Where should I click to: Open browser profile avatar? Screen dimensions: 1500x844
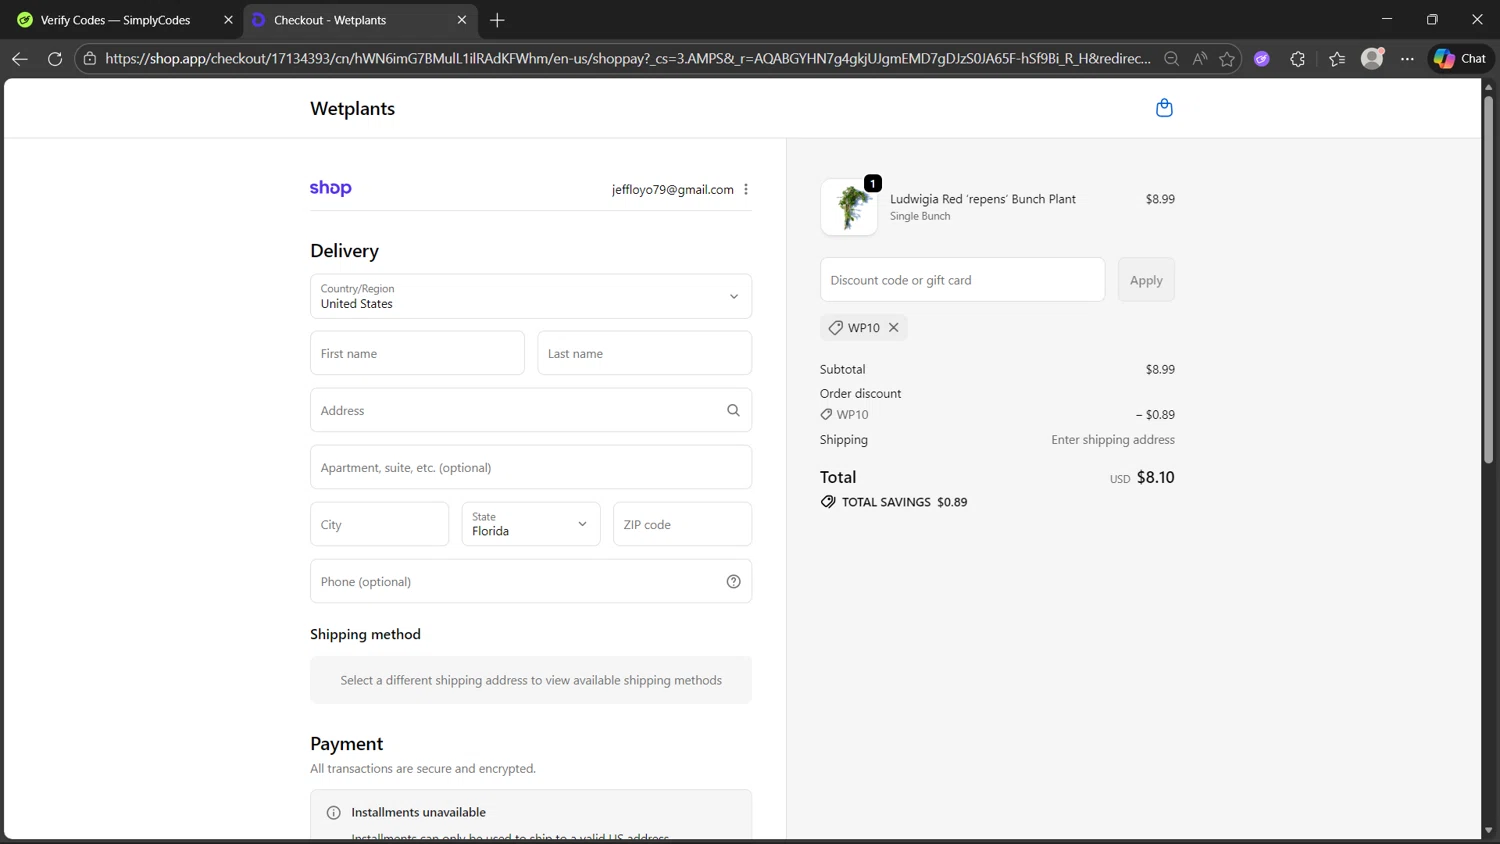point(1372,59)
